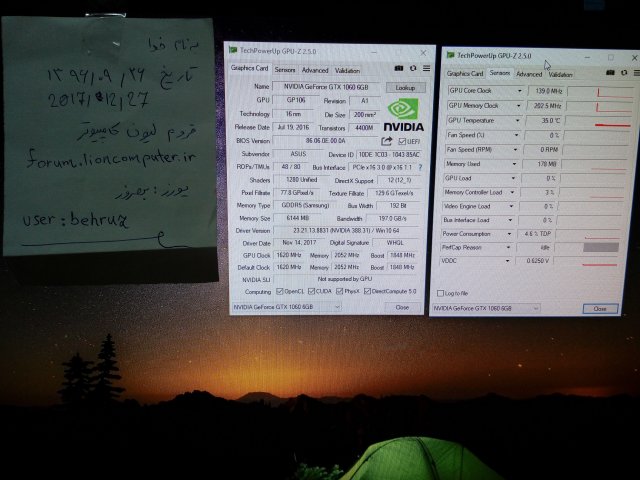Open the Memory Controller Load dropdown

click(512, 192)
